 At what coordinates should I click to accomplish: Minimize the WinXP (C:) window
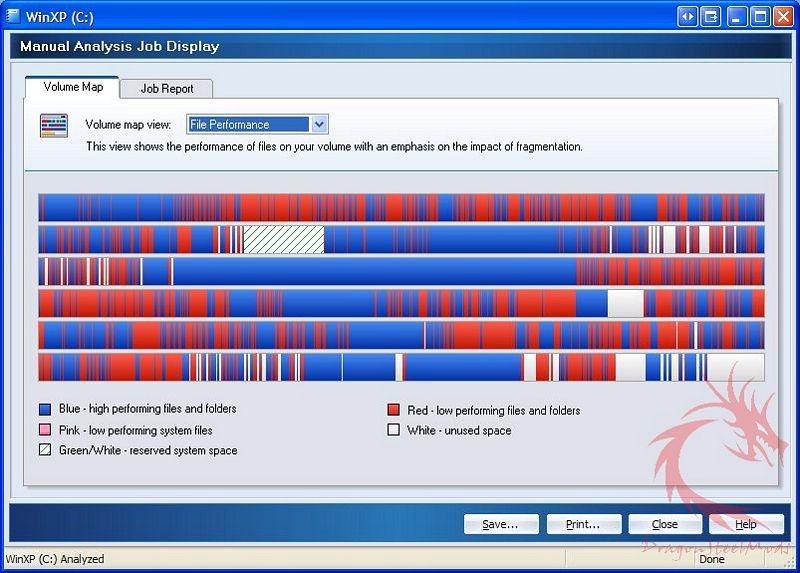(738, 16)
